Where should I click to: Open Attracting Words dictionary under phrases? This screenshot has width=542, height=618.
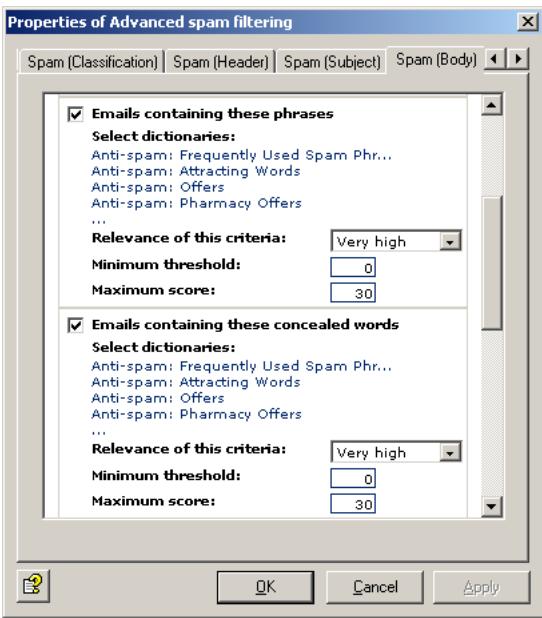(196, 171)
